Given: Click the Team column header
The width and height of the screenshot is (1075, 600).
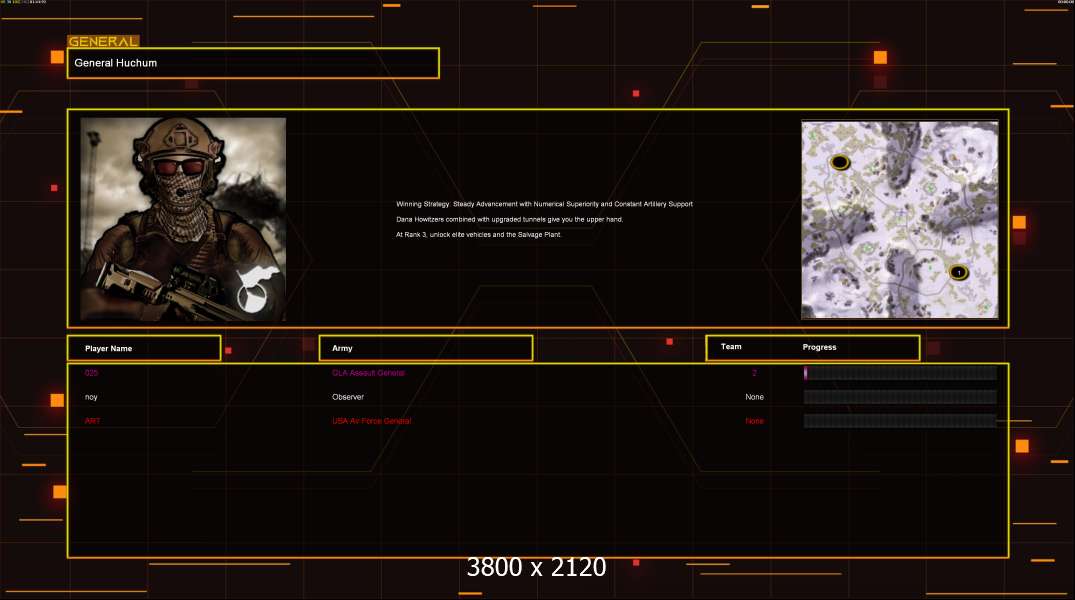Looking at the screenshot, I should coord(731,347).
